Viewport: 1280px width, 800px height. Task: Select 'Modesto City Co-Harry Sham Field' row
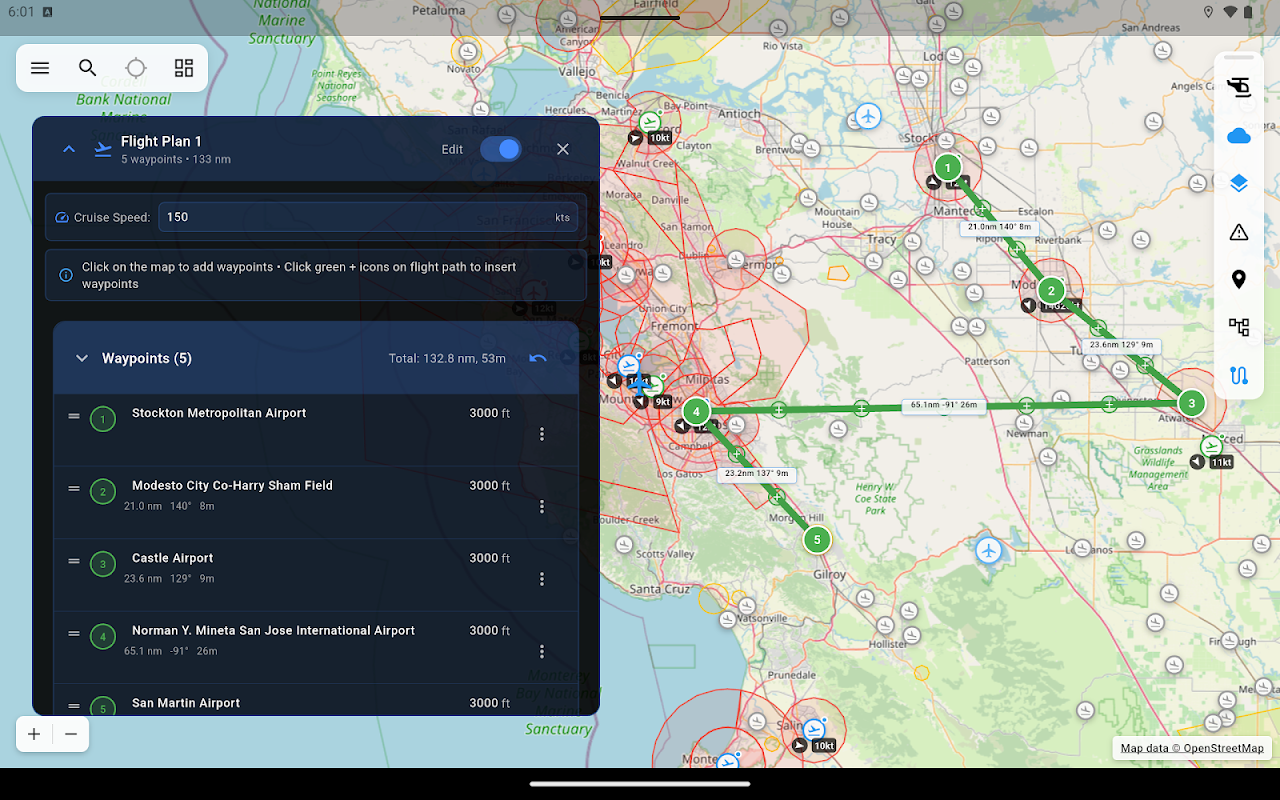pos(316,503)
